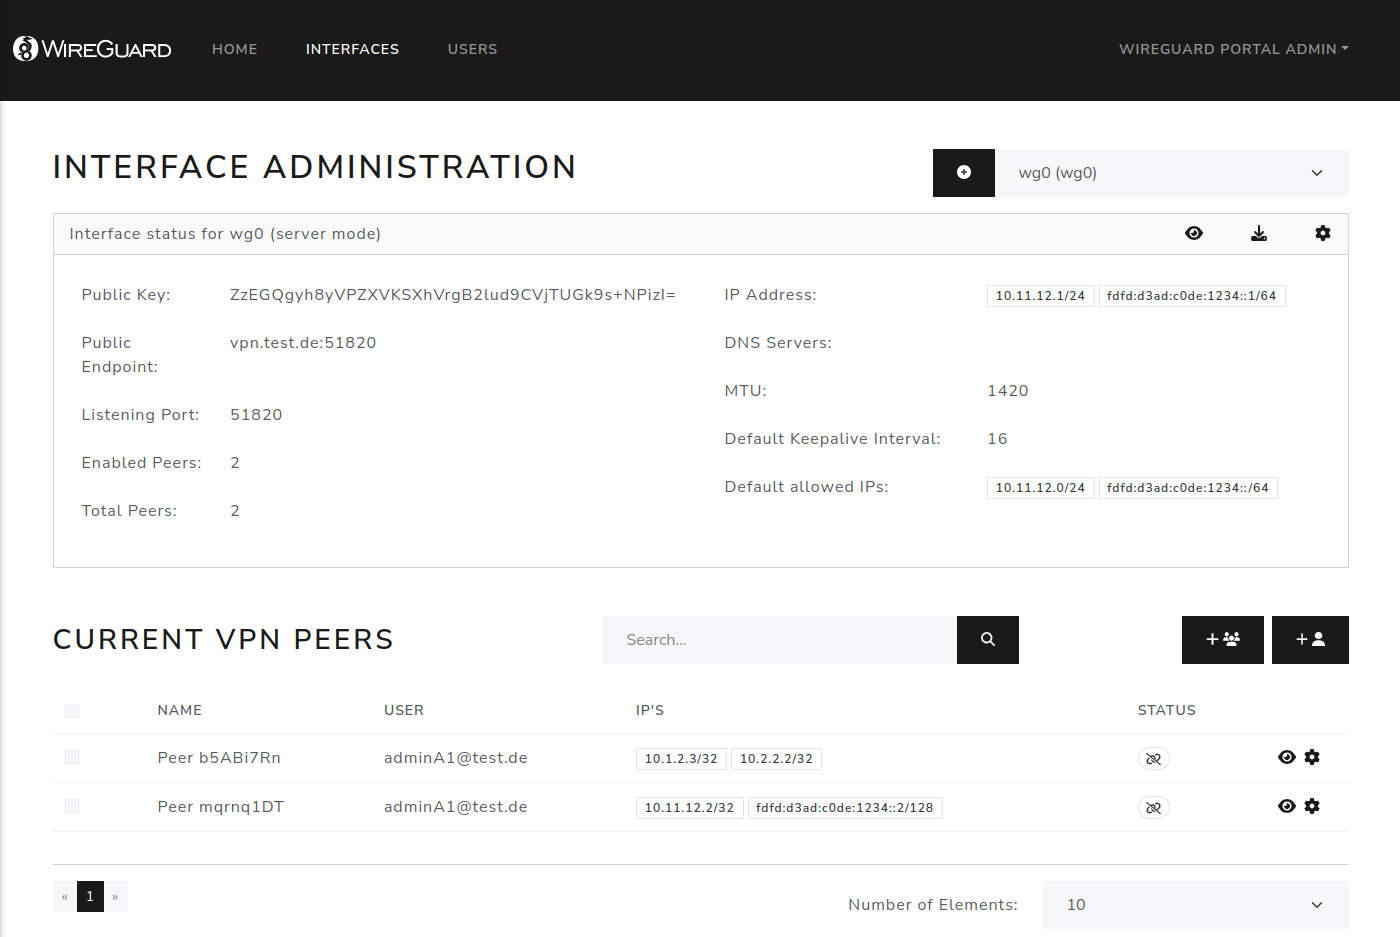The image size is (1400, 937).
Task: View wg0 interface details via eye icon
Action: click(1194, 233)
